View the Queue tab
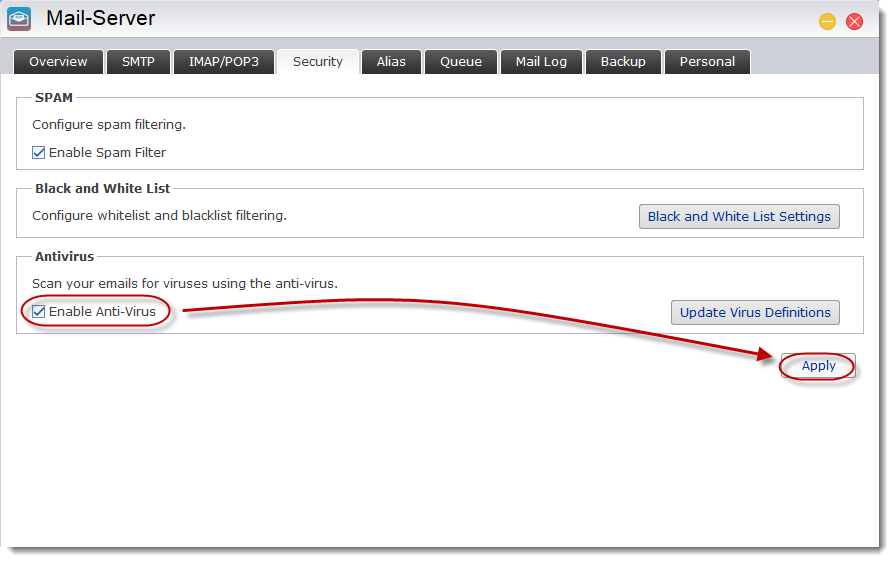The width and height of the screenshot is (894, 562). click(x=460, y=62)
